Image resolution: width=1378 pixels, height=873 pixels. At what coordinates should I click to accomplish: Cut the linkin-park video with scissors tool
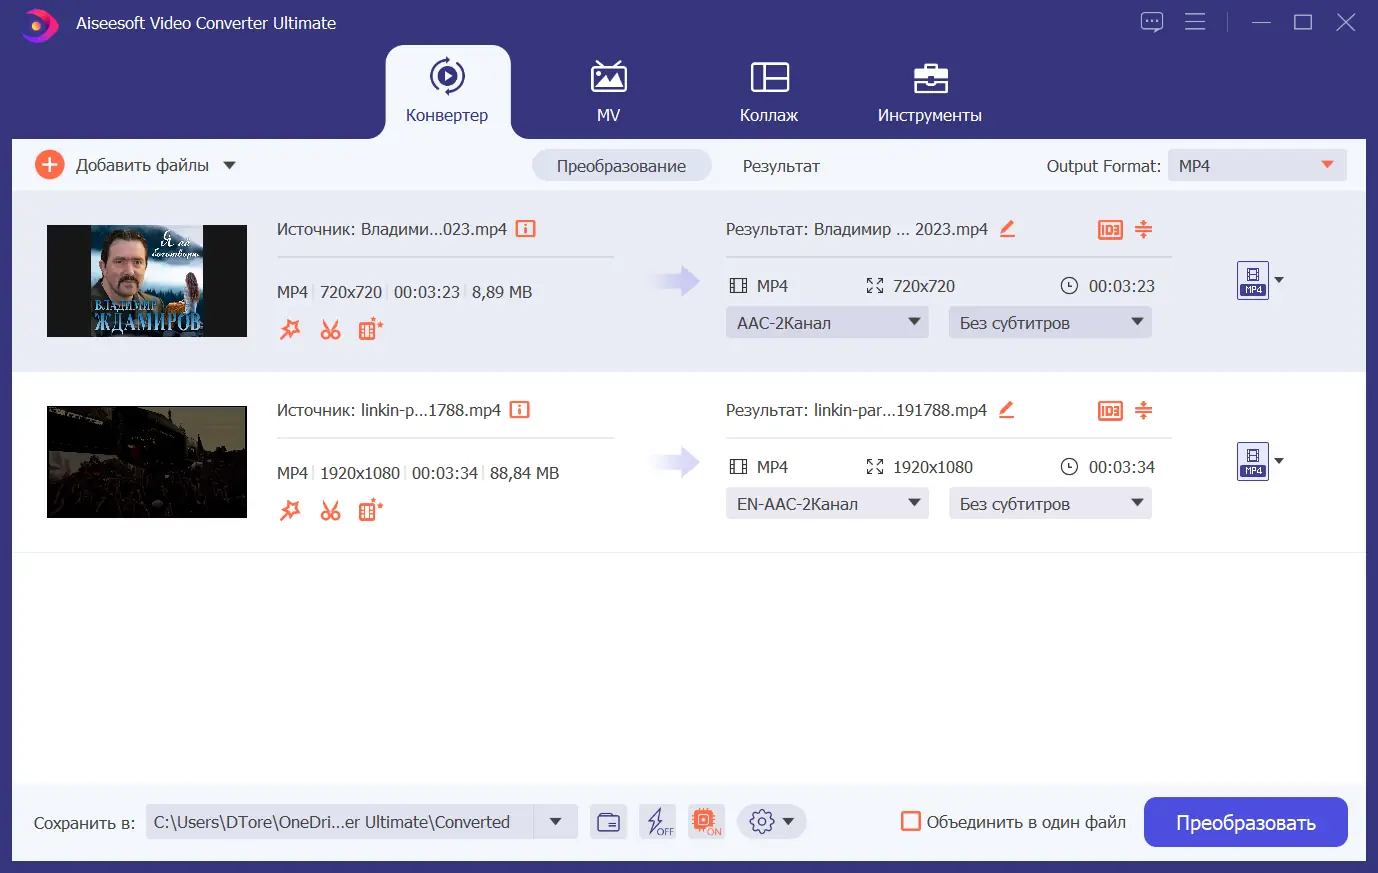(x=330, y=510)
